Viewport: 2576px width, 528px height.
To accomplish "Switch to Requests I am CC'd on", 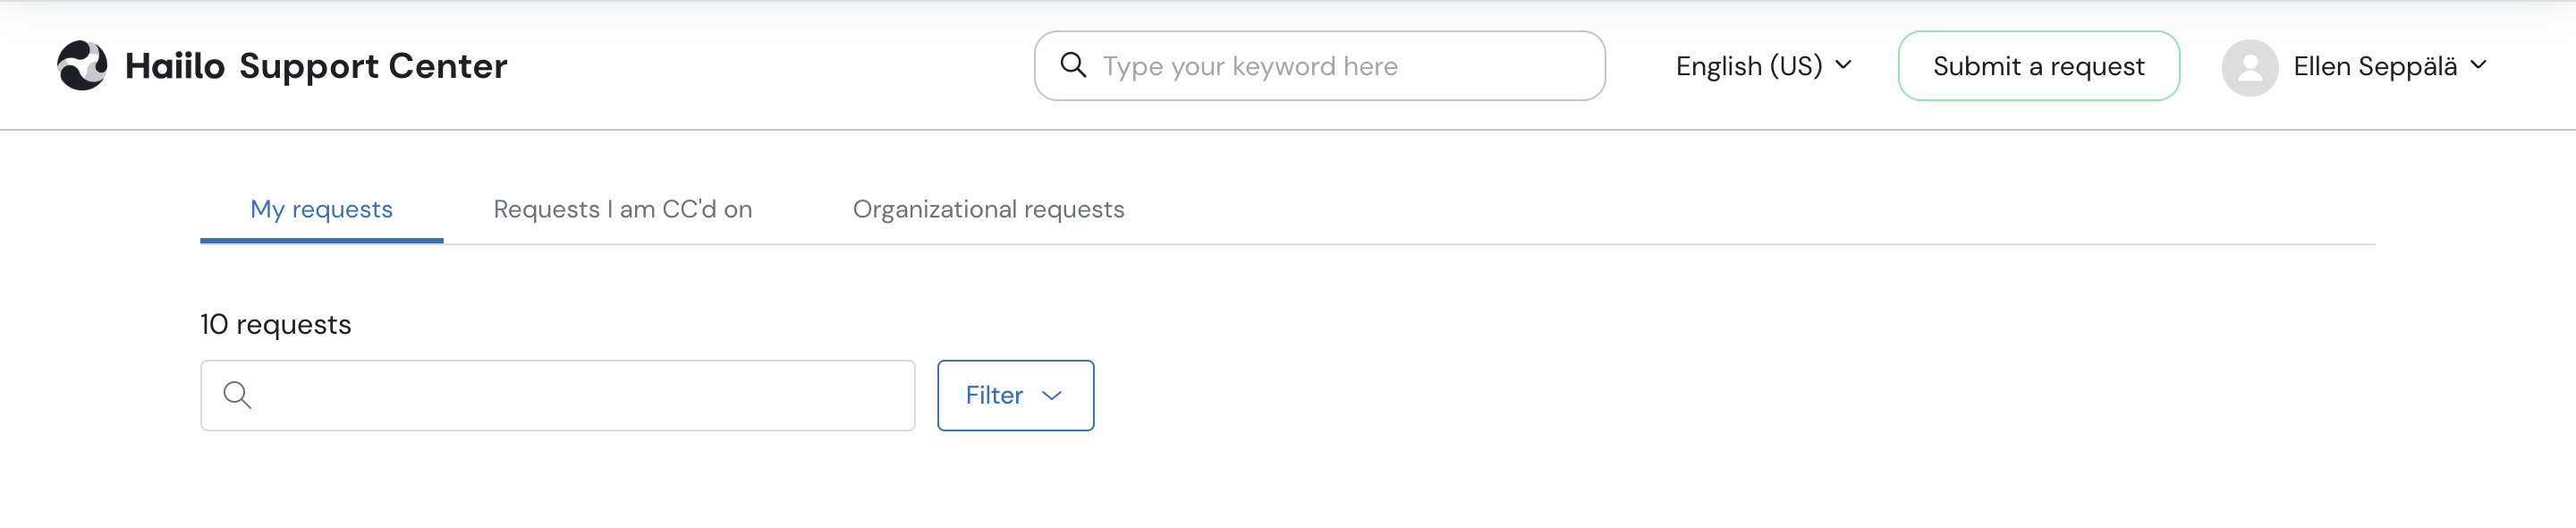I will [x=622, y=209].
